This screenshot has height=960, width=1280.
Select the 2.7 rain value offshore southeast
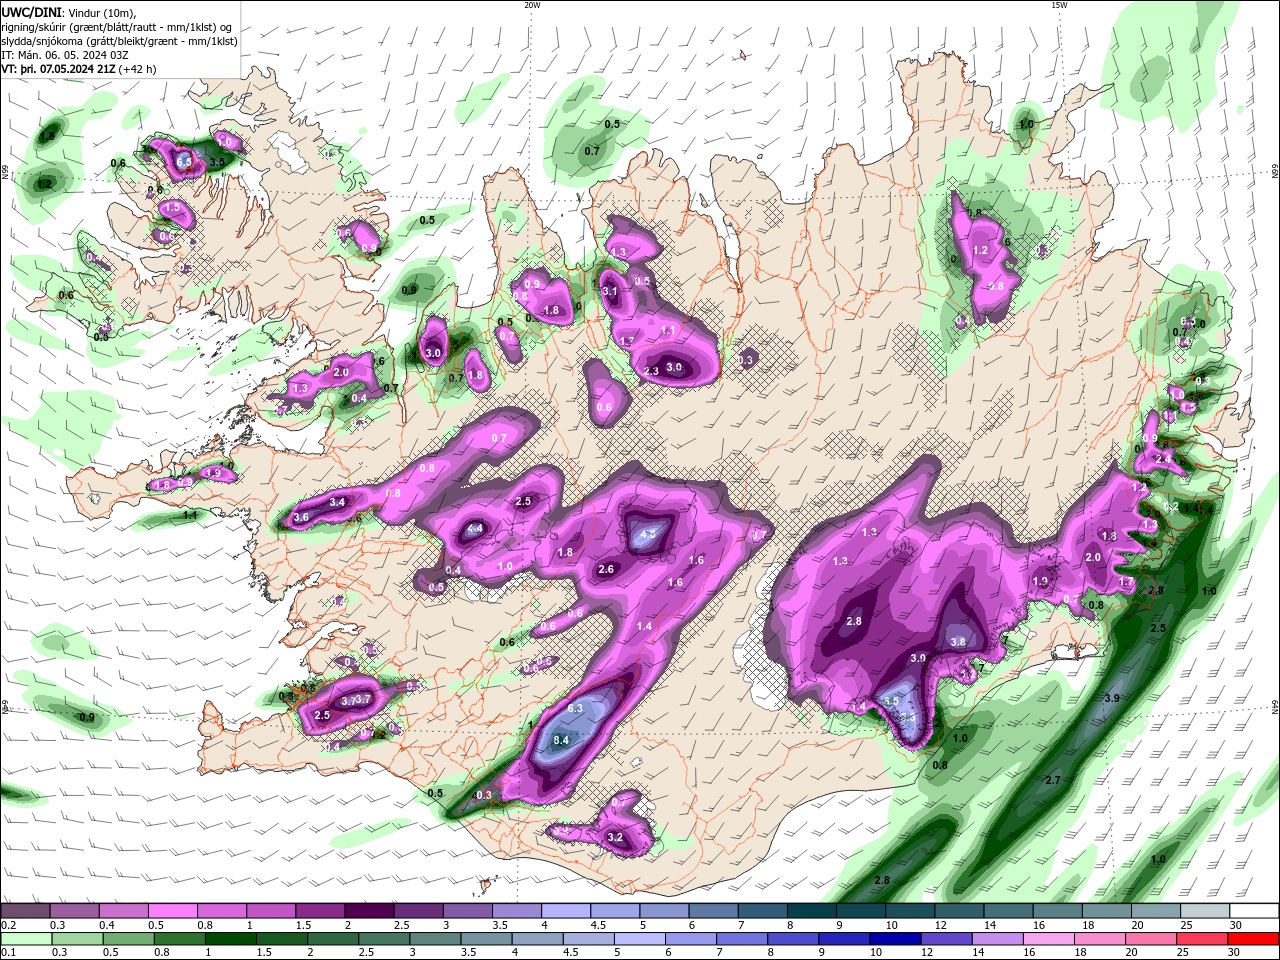point(1052,780)
